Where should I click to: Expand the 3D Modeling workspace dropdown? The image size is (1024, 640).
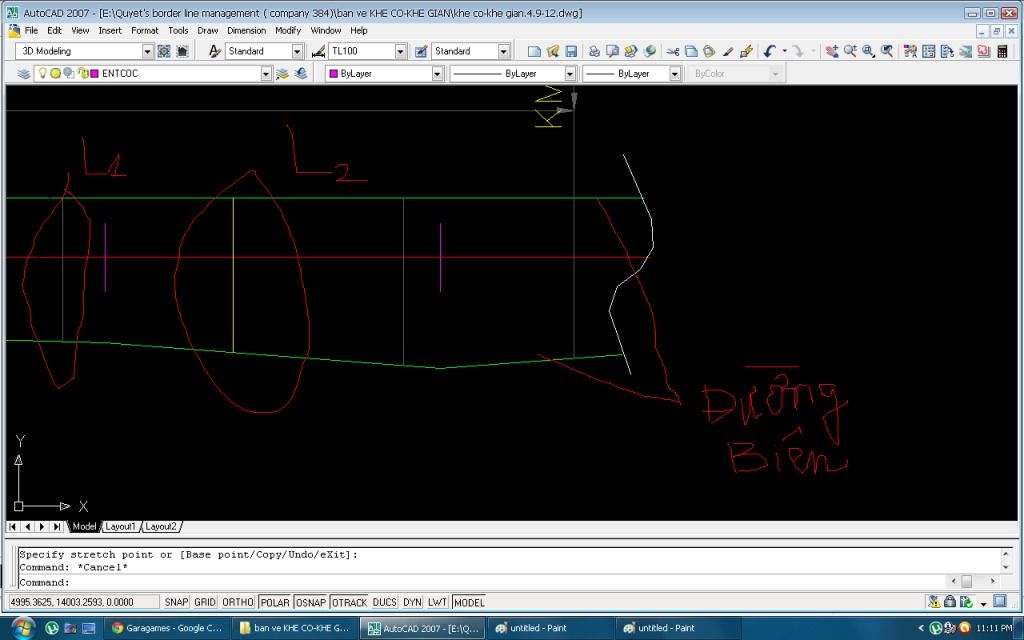tap(148, 51)
